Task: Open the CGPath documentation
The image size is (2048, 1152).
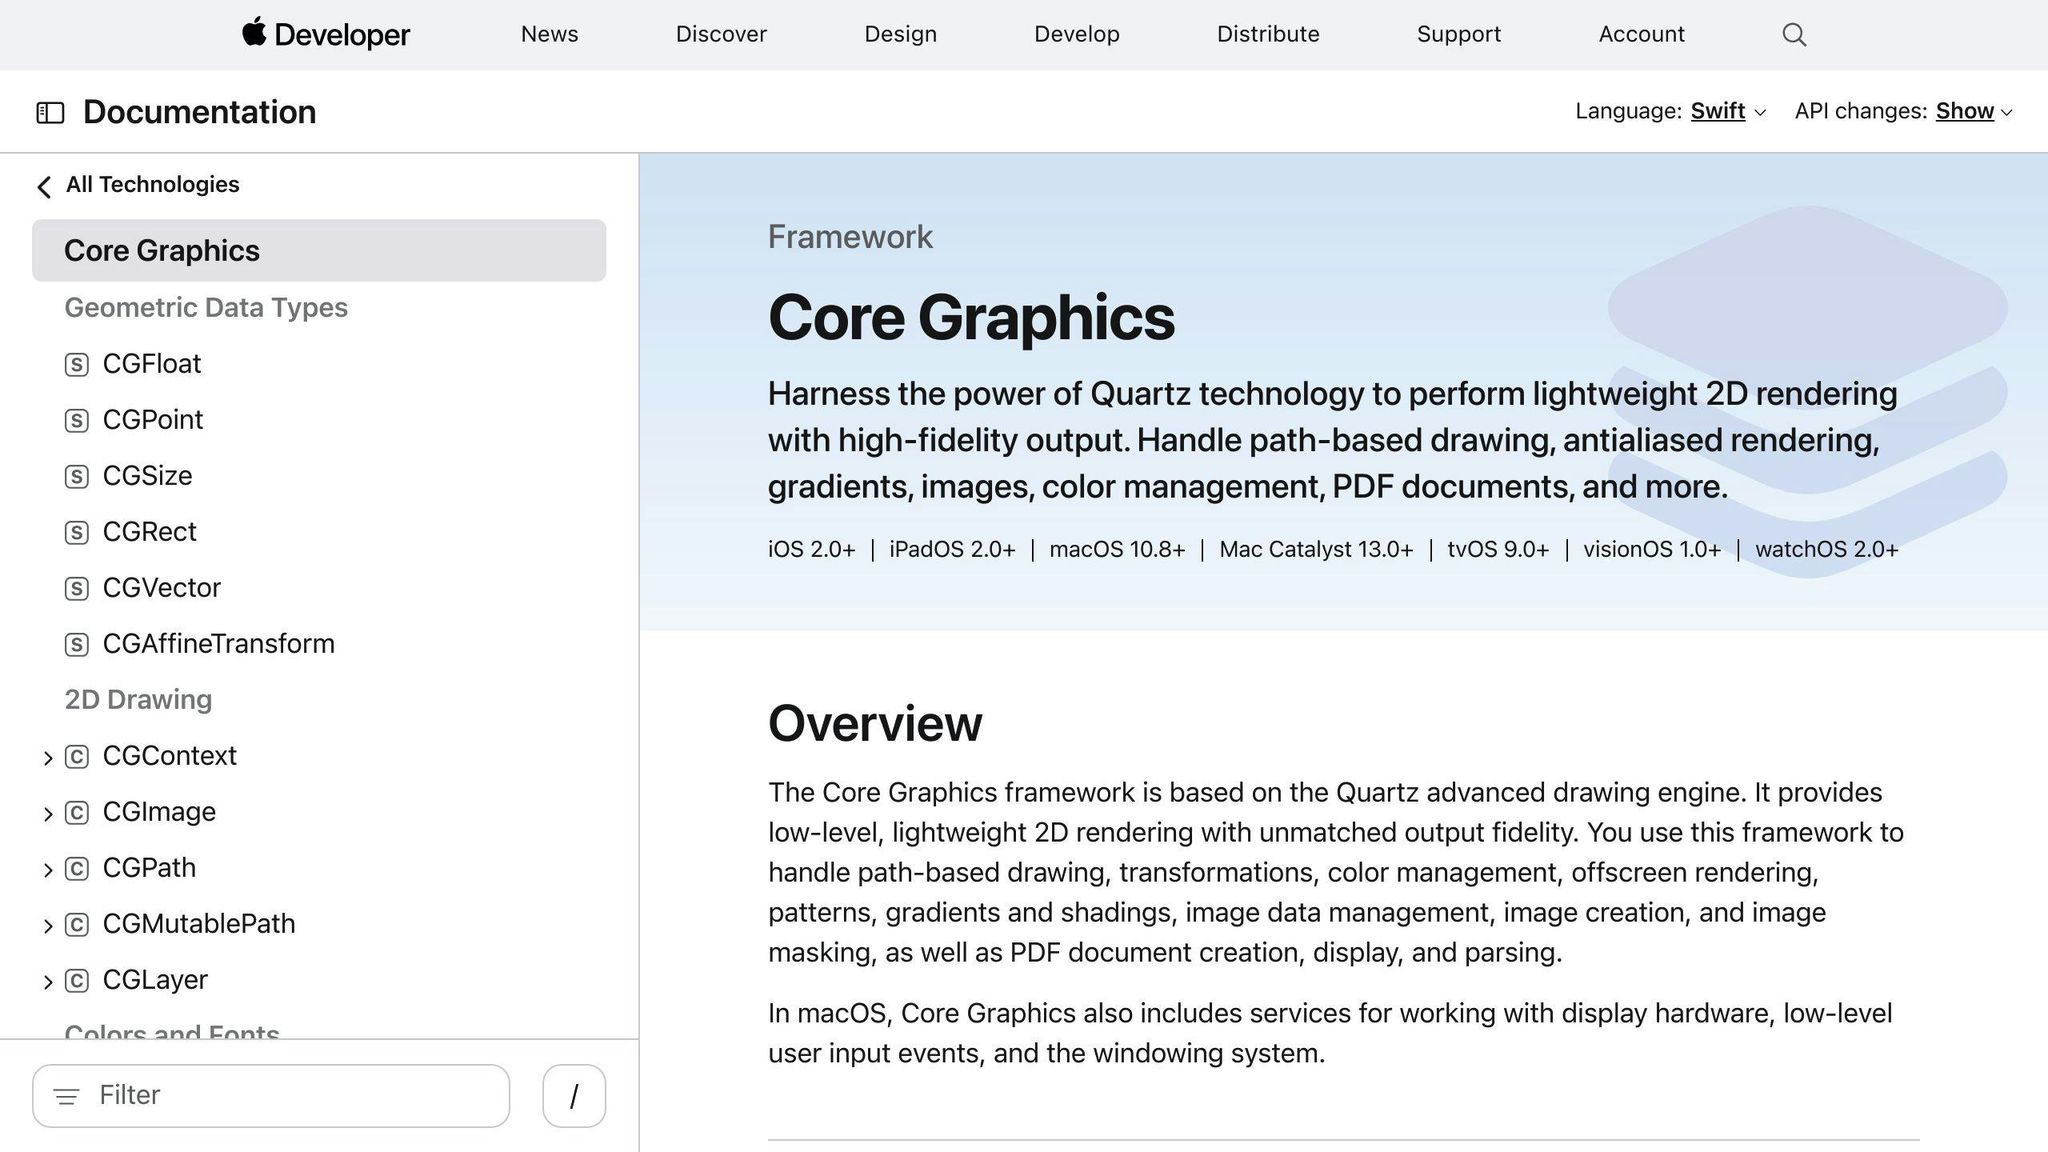Action: (x=149, y=868)
